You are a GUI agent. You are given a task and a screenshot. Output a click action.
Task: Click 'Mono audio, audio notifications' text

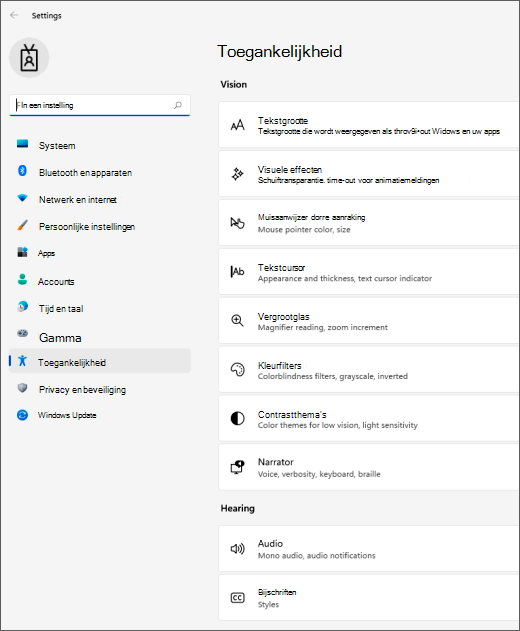pyautogui.click(x=316, y=555)
